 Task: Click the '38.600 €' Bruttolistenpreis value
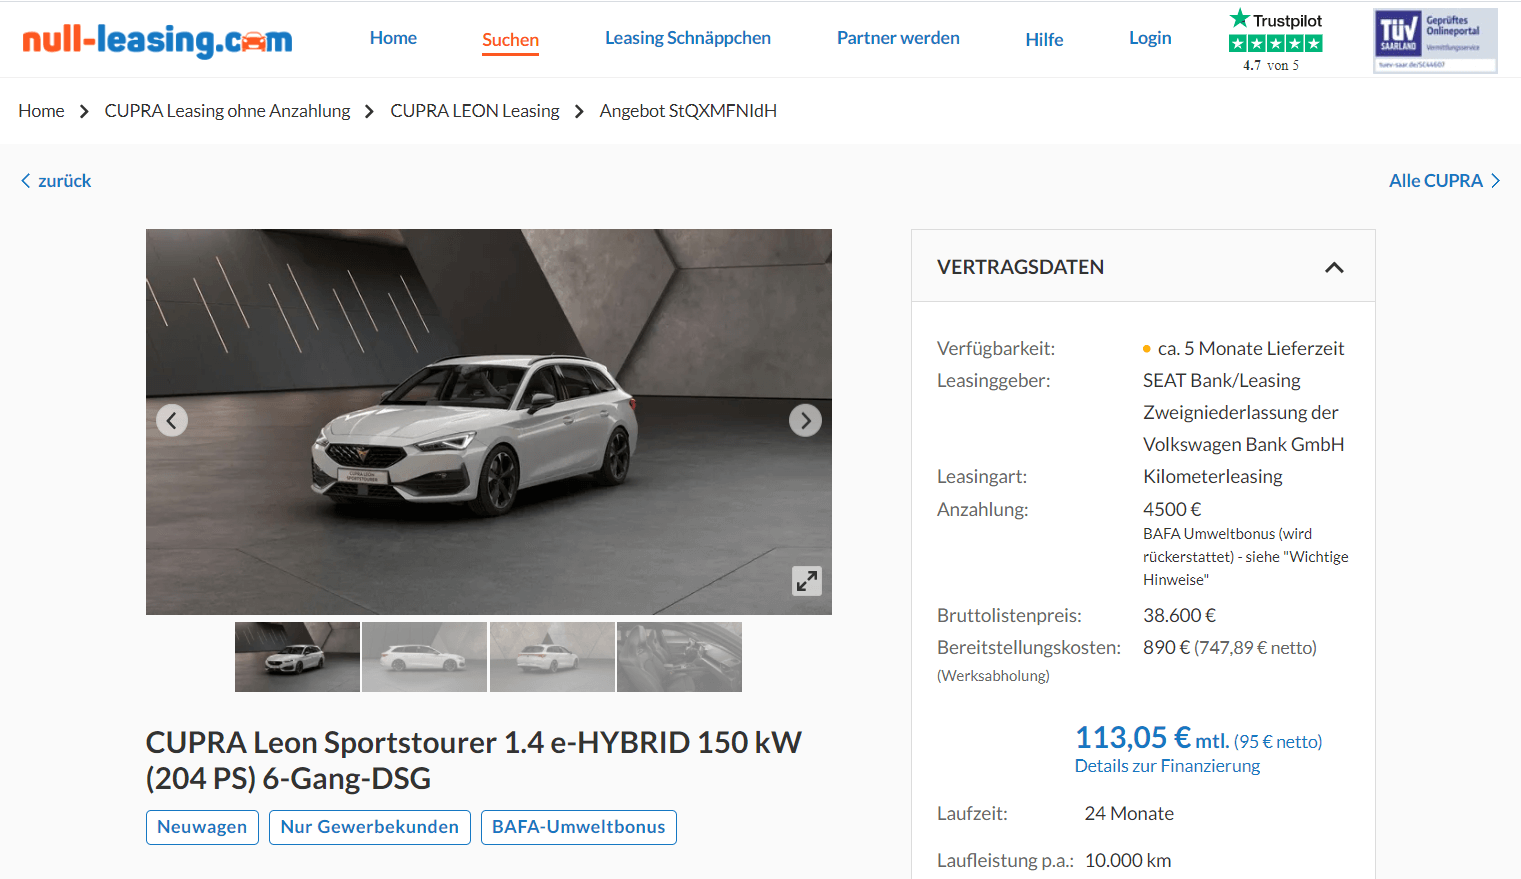(x=1180, y=616)
